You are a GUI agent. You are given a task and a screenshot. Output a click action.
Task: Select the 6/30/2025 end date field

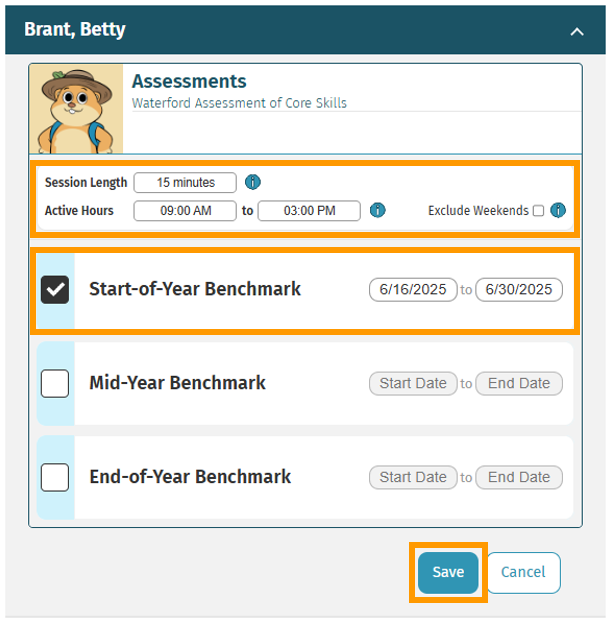point(519,290)
